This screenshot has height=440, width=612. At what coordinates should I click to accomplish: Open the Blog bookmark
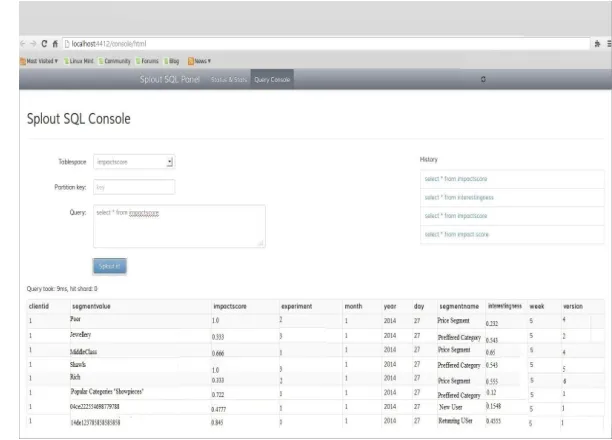[171, 61]
